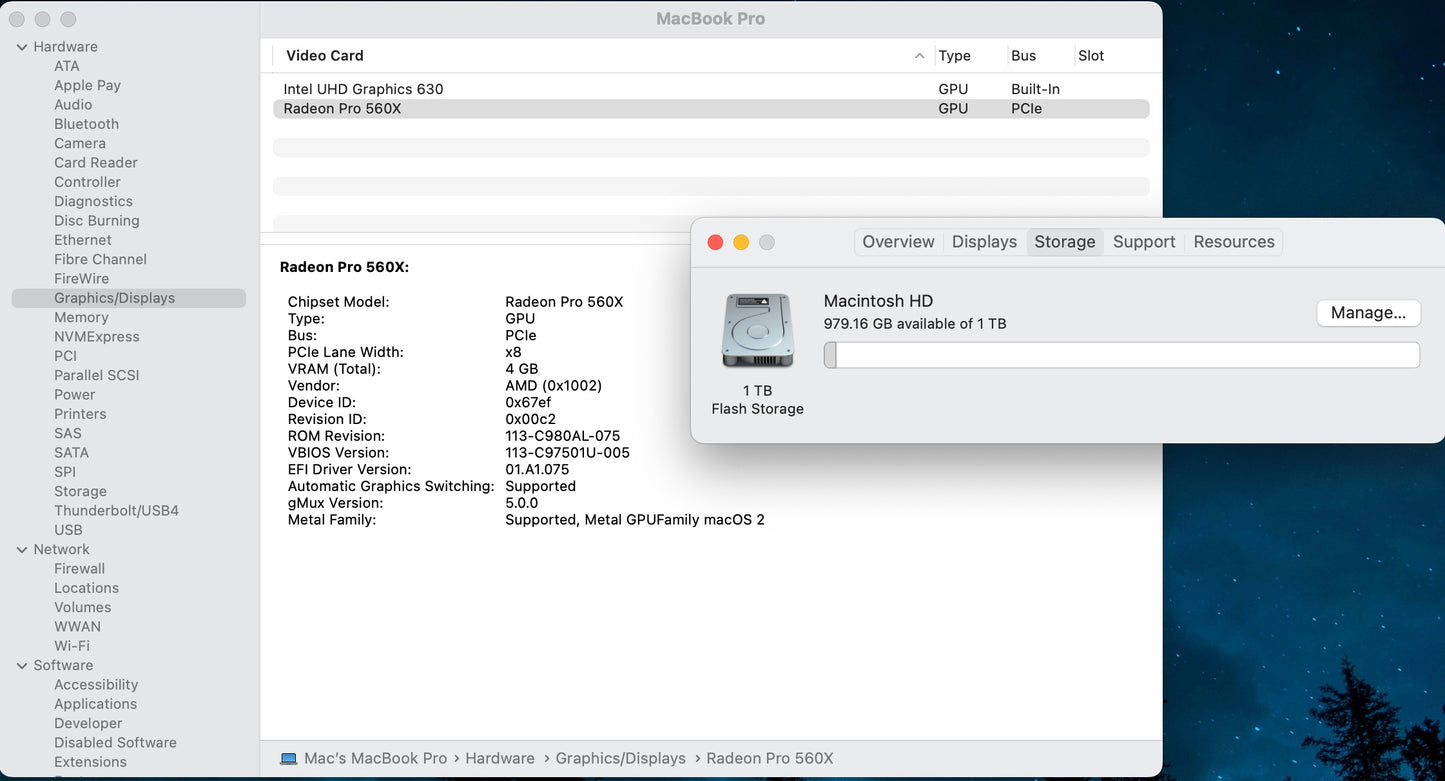
Task: Select Applications under Software
Action: coord(96,703)
